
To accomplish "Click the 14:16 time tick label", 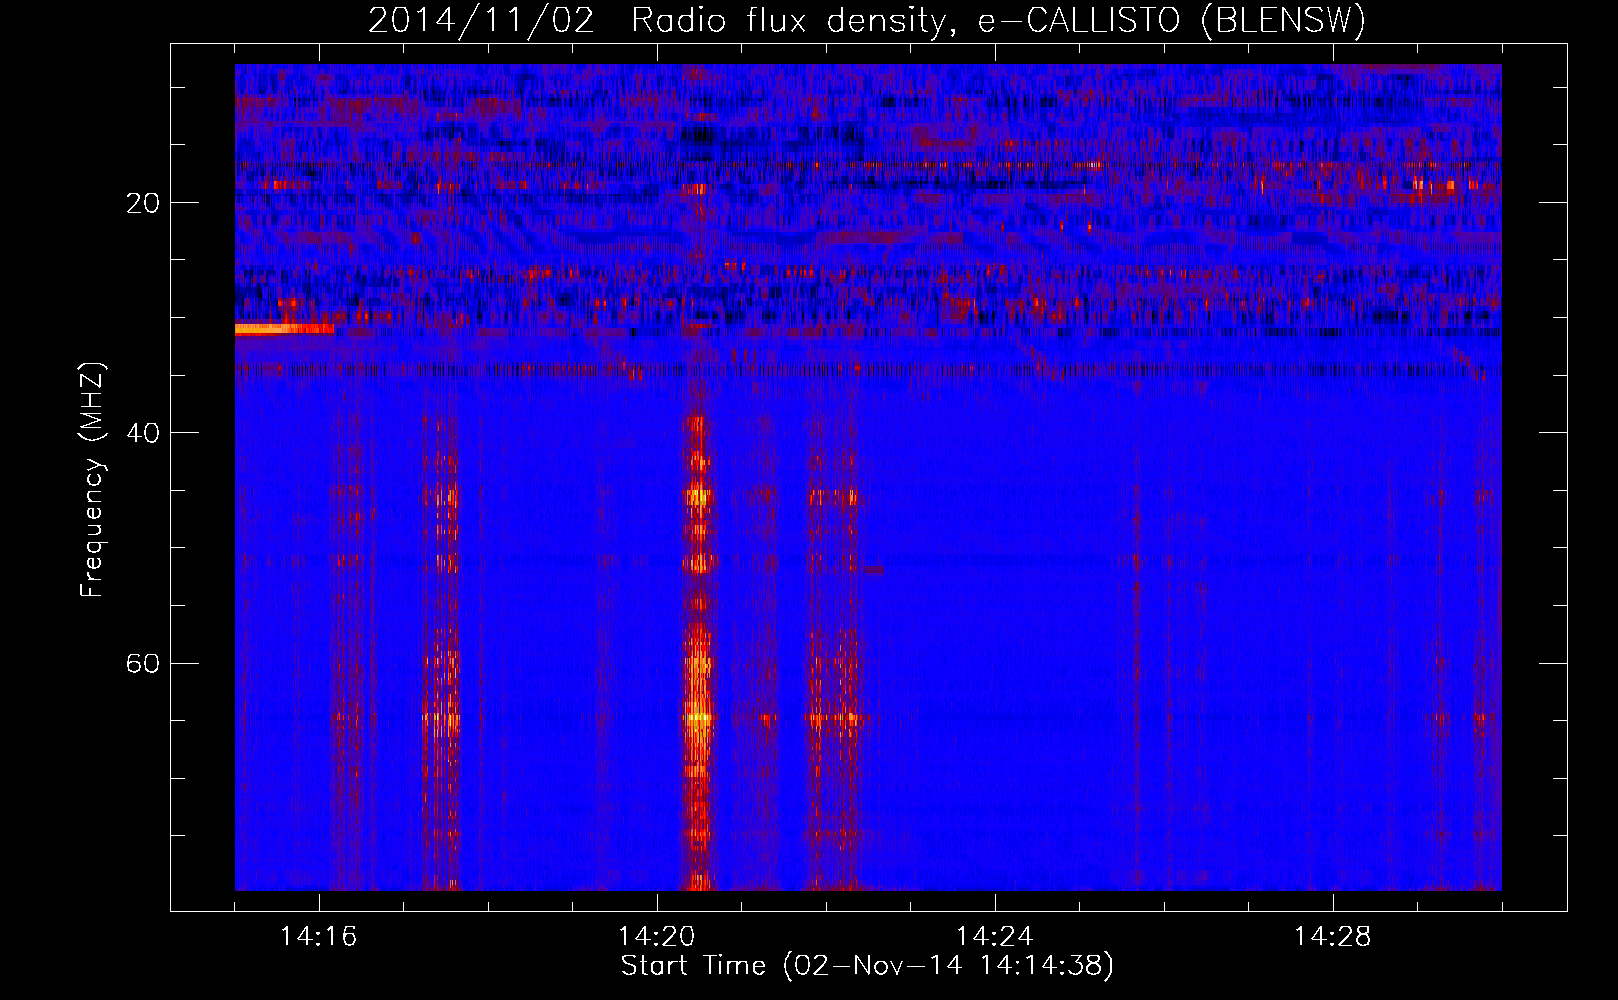I will click(x=319, y=937).
